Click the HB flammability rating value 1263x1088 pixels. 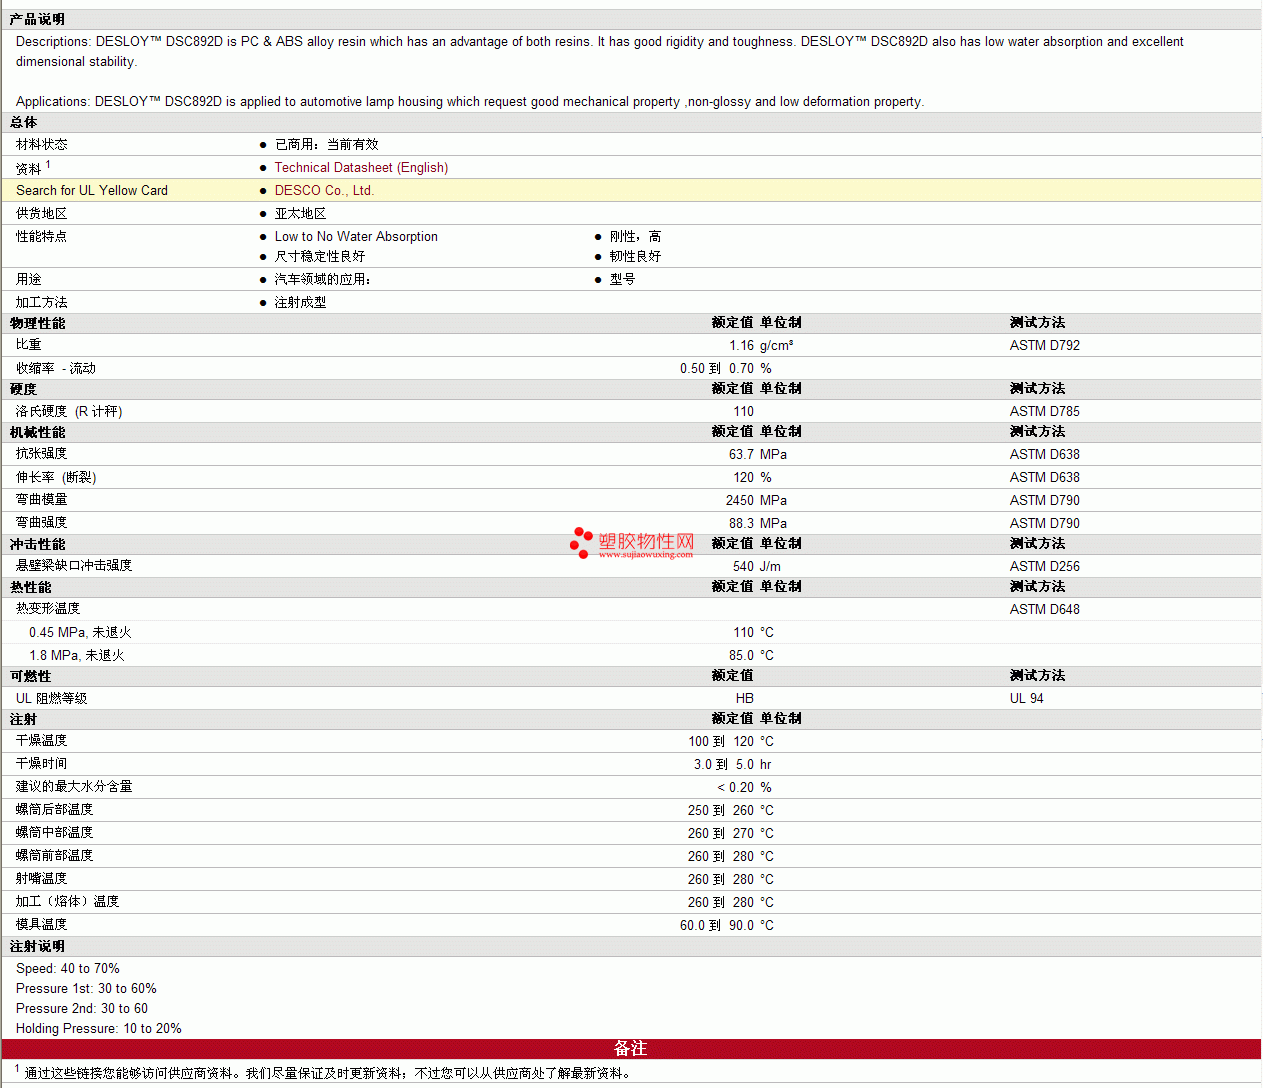coord(745,699)
